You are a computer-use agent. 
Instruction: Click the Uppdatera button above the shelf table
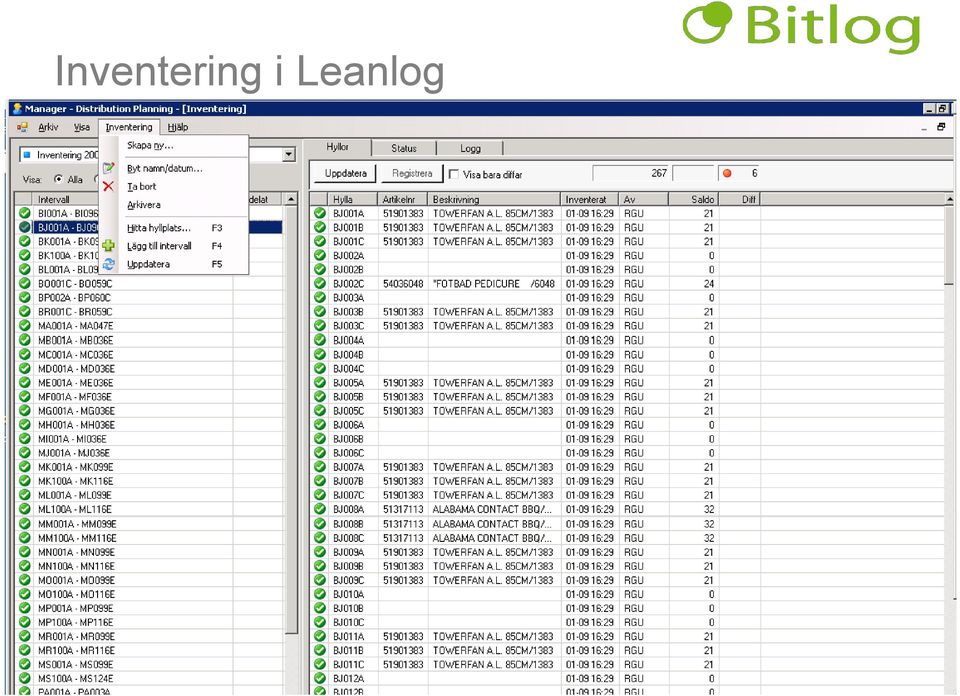click(345, 174)
